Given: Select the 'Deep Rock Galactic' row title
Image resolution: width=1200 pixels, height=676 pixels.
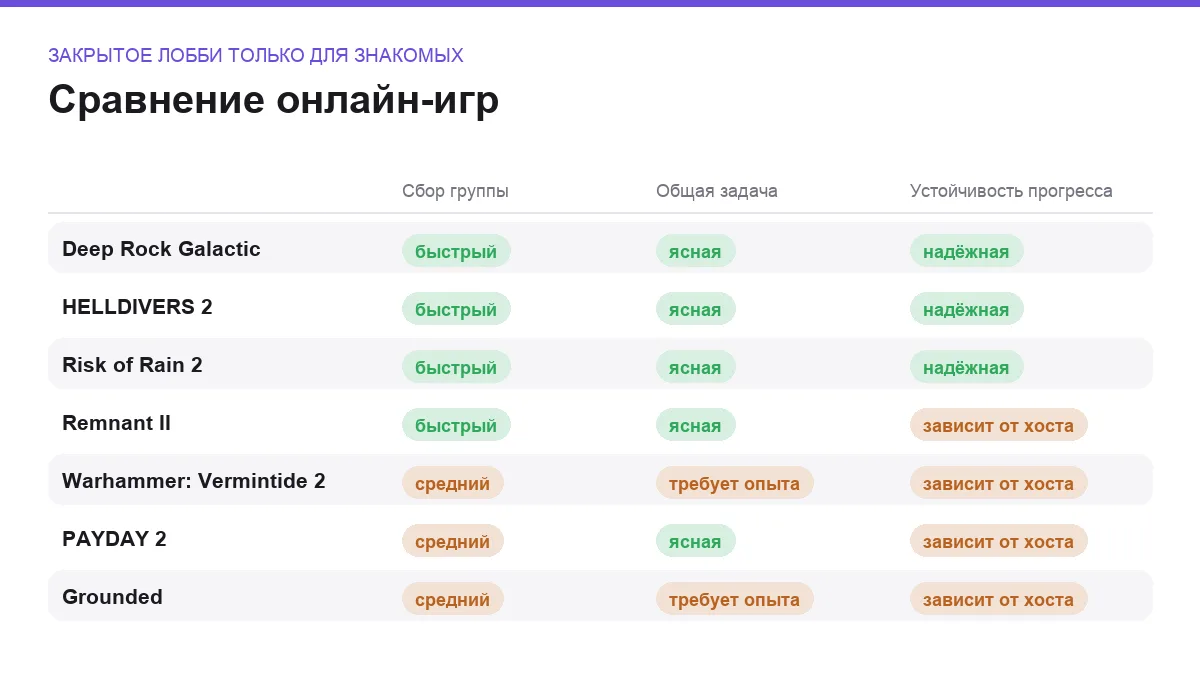Looking at the screenshot, I should pos(161,249).
